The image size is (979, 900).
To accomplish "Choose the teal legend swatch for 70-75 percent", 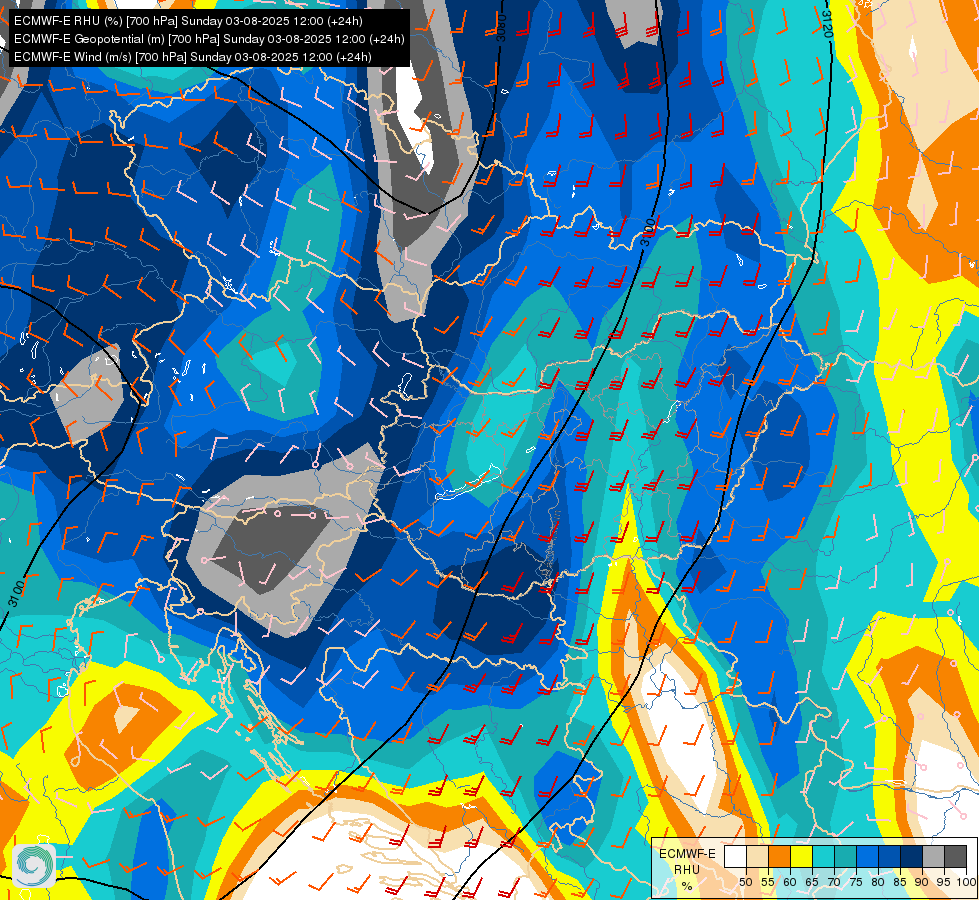I will coord(846,856).
